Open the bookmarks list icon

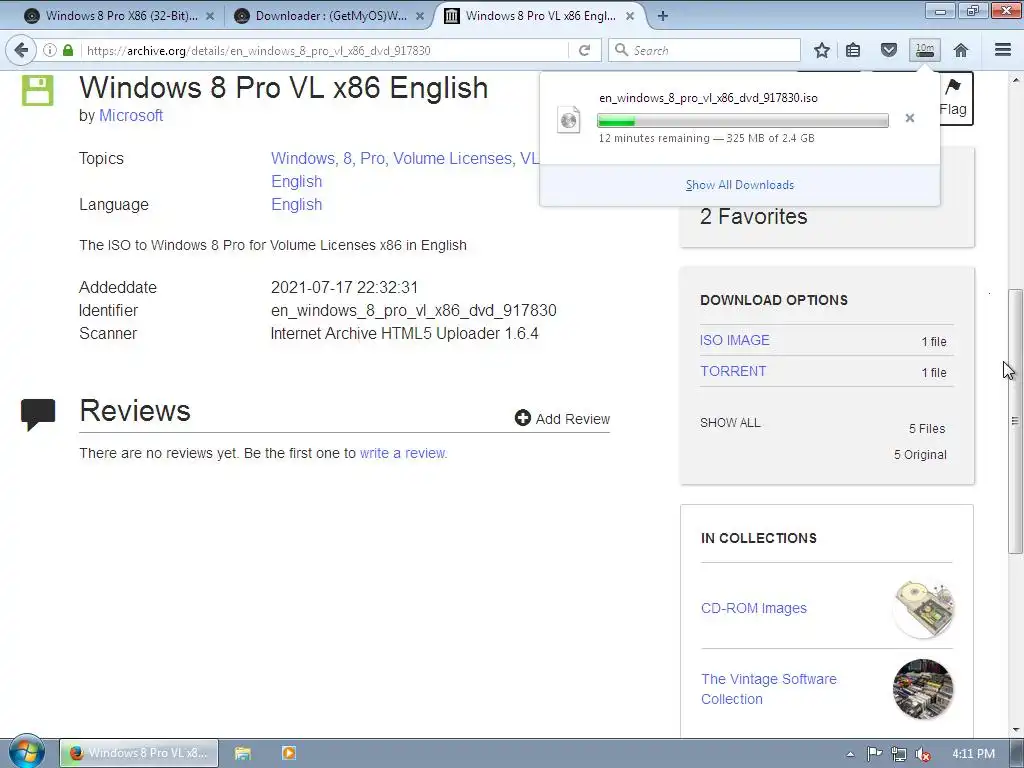[x=853, y=50]
